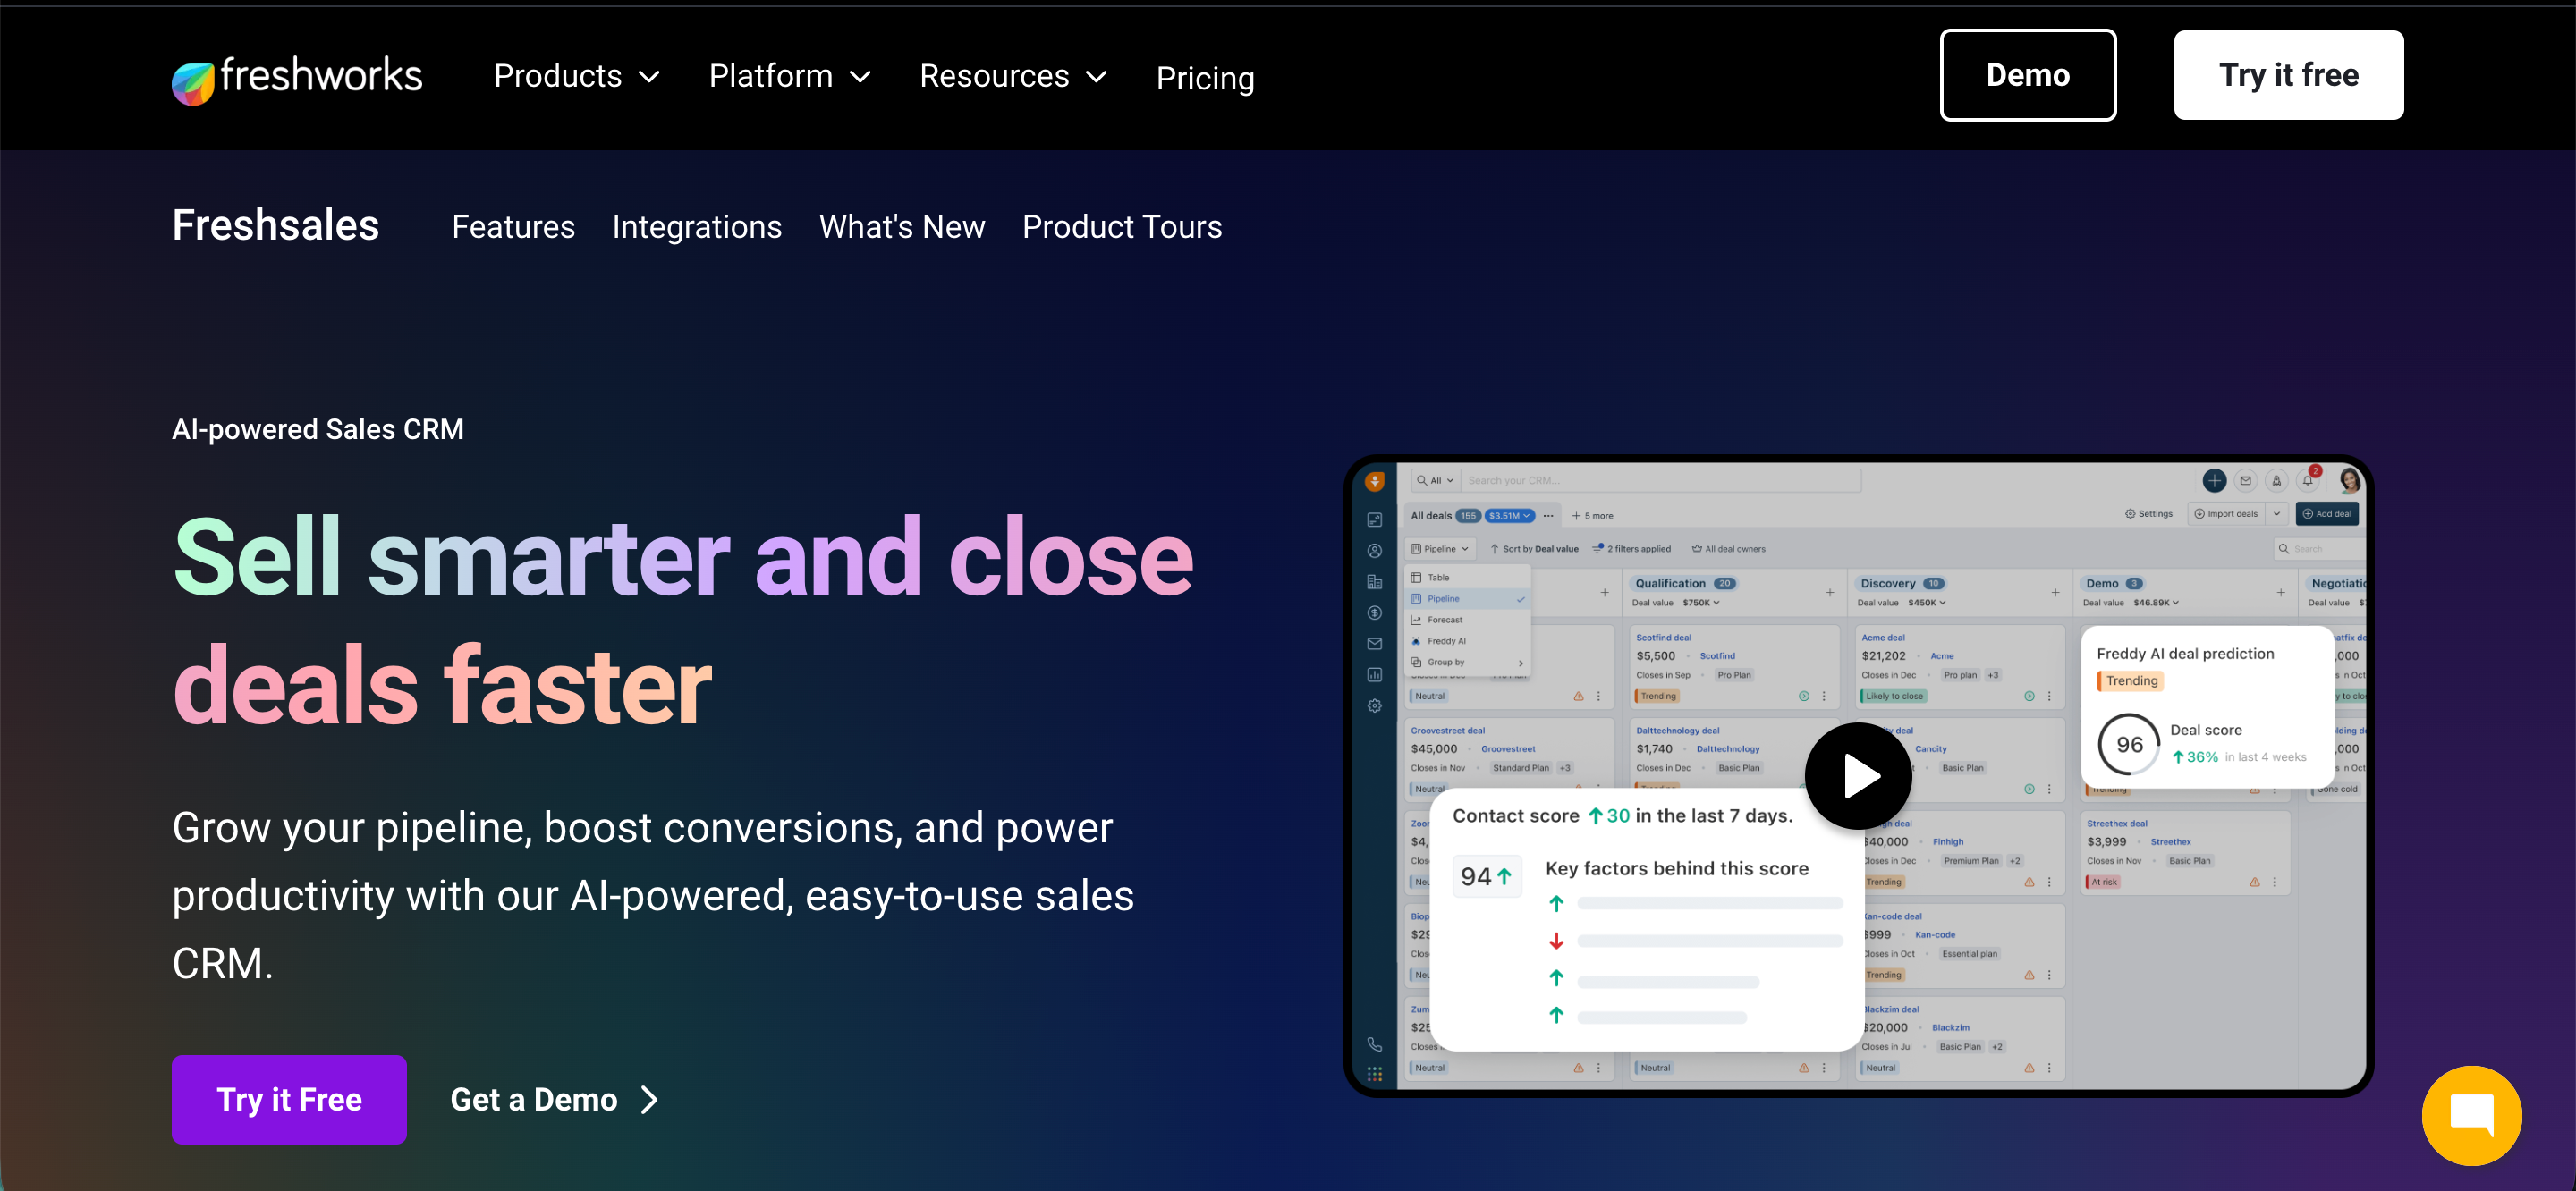This screenshot has height=1191, width=2576.
Task: Open the email envelope icon in CRM sidebar
Action: 1375,644
